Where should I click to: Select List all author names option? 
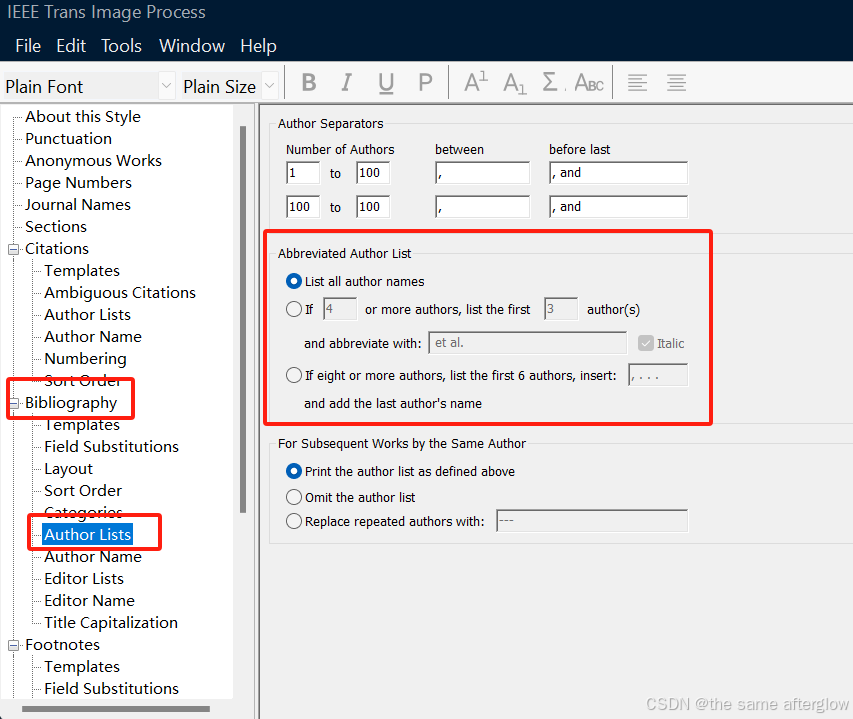click(x=294, y=281)
